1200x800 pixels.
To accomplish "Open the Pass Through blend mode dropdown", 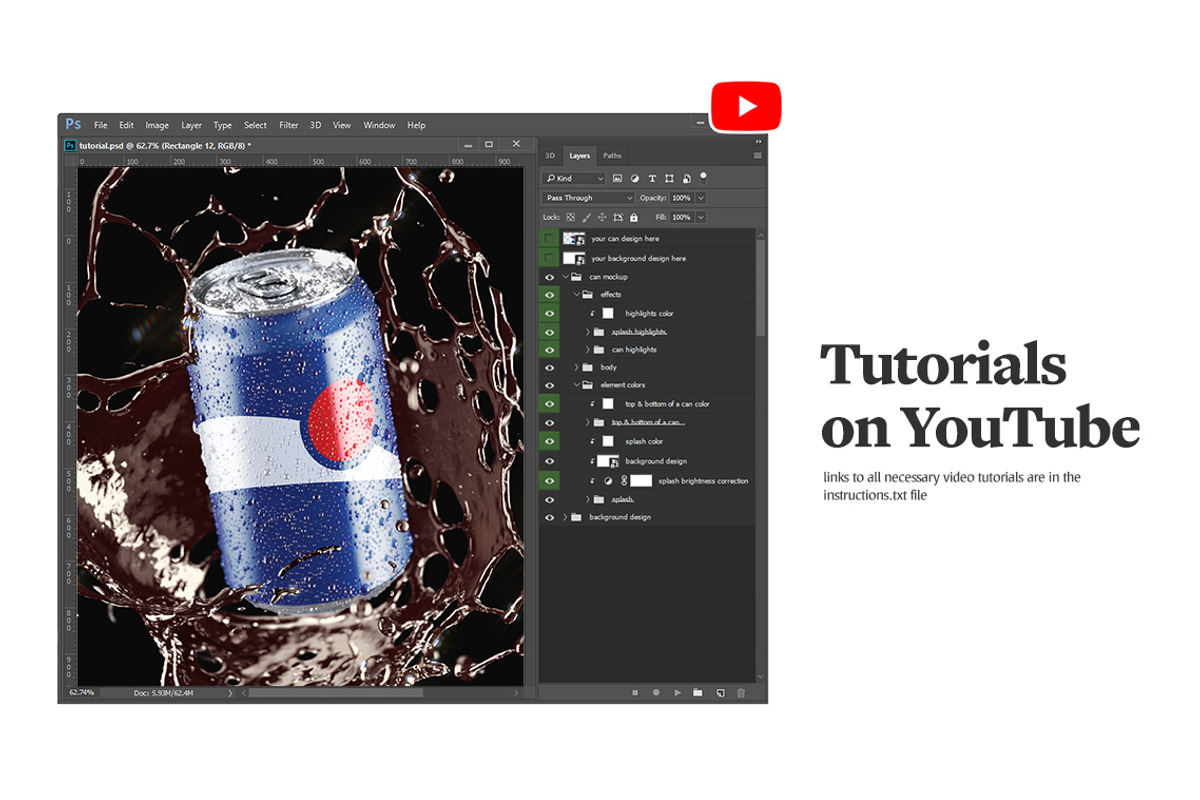I will pyautogui.click(x=589, y=198).
